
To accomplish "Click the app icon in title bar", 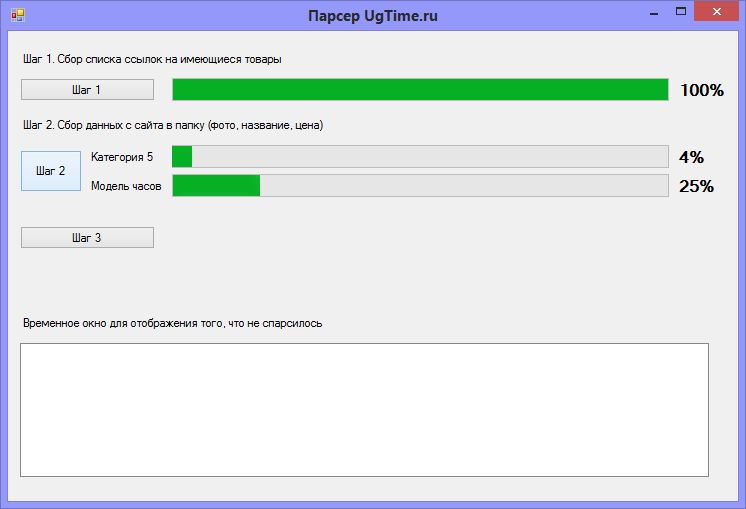I will 18,15.
